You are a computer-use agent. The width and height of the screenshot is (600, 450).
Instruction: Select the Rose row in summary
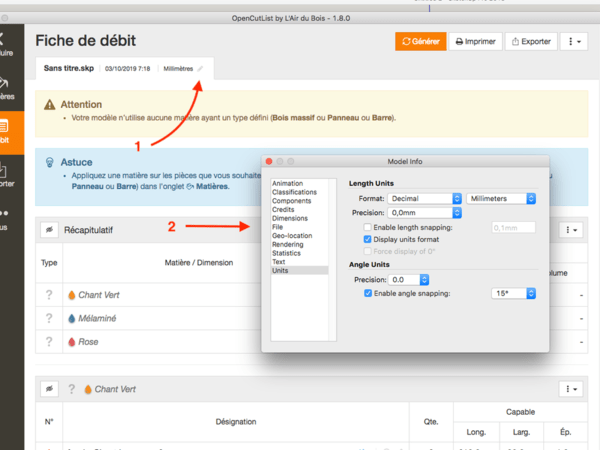311,342
